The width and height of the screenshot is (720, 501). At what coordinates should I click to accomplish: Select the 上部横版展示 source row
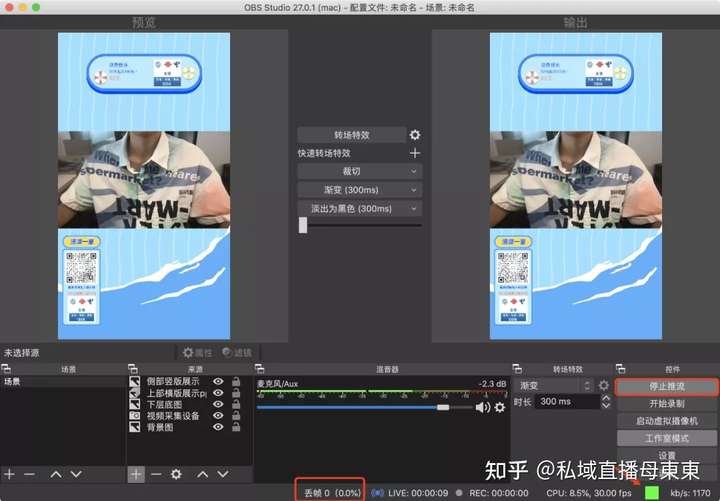(190, 393)
